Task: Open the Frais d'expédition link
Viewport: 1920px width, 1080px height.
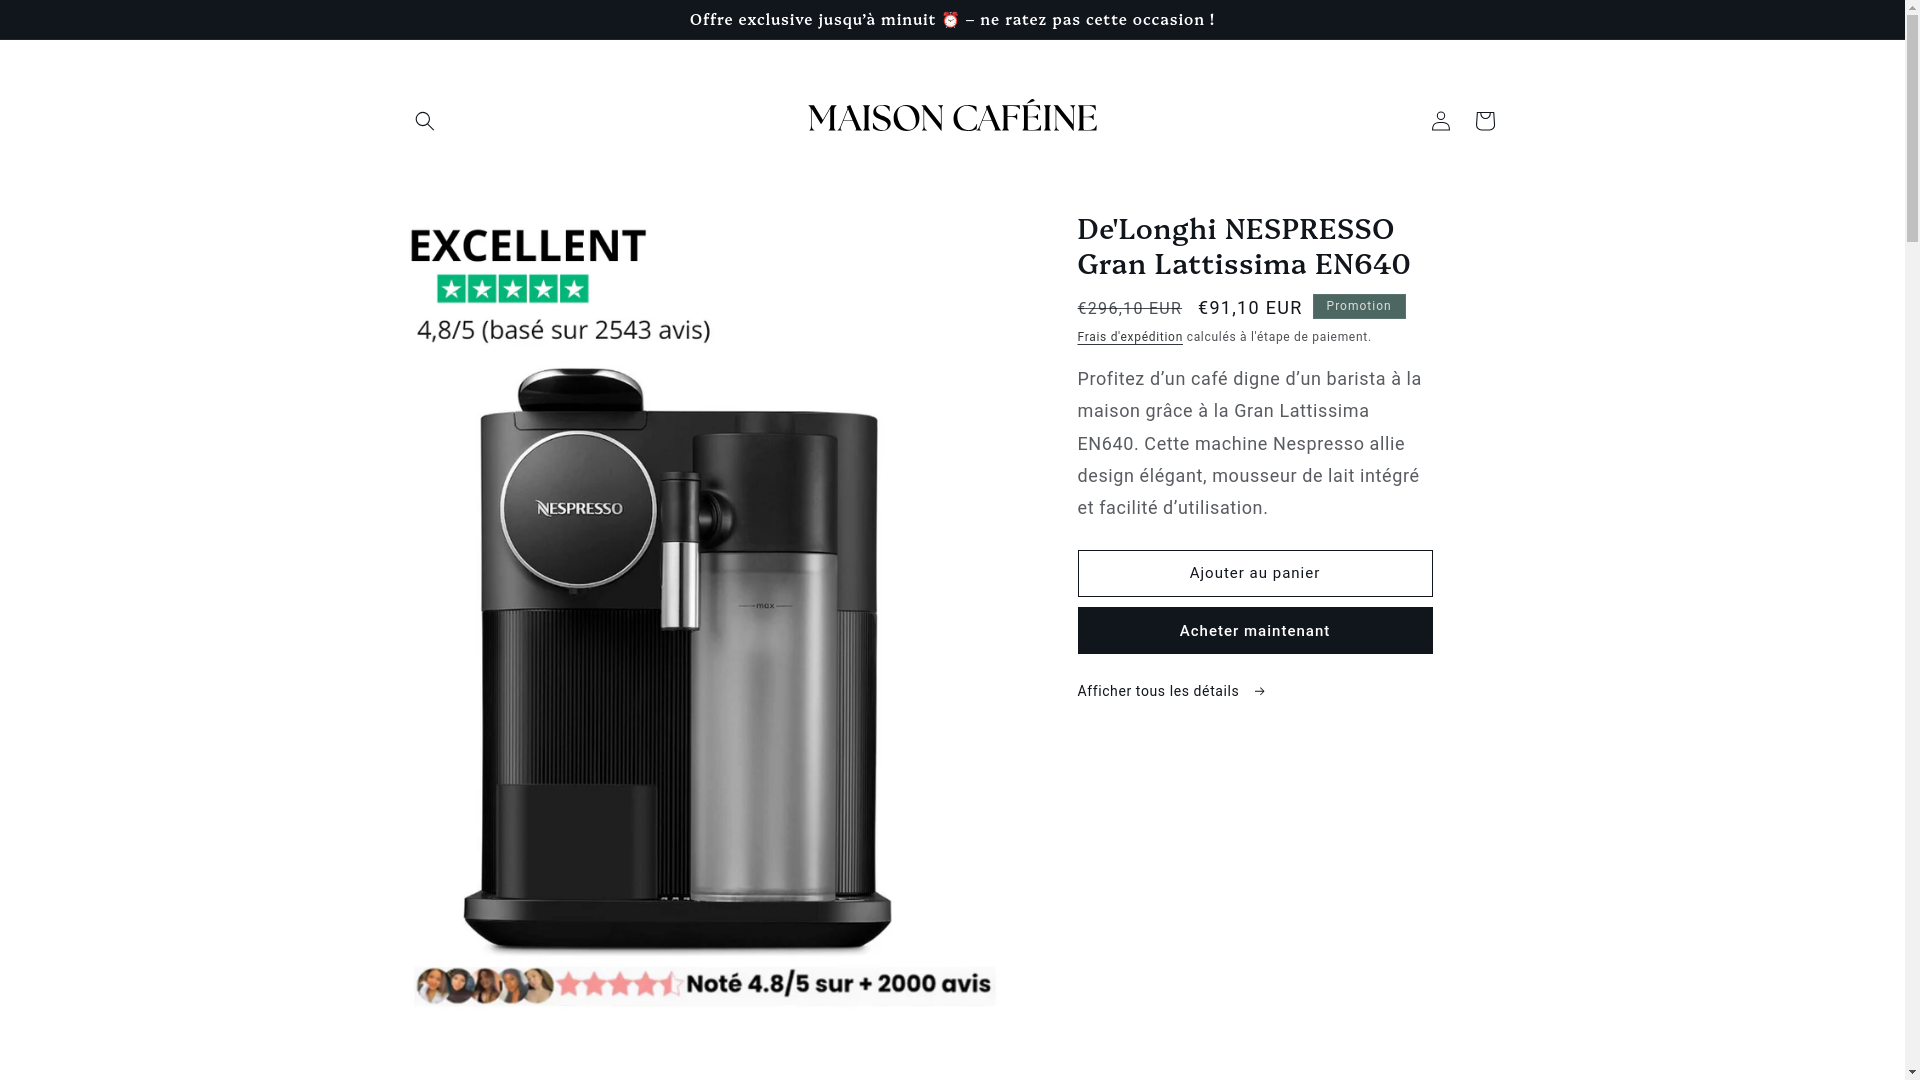Action: (x=1129, y=337)
